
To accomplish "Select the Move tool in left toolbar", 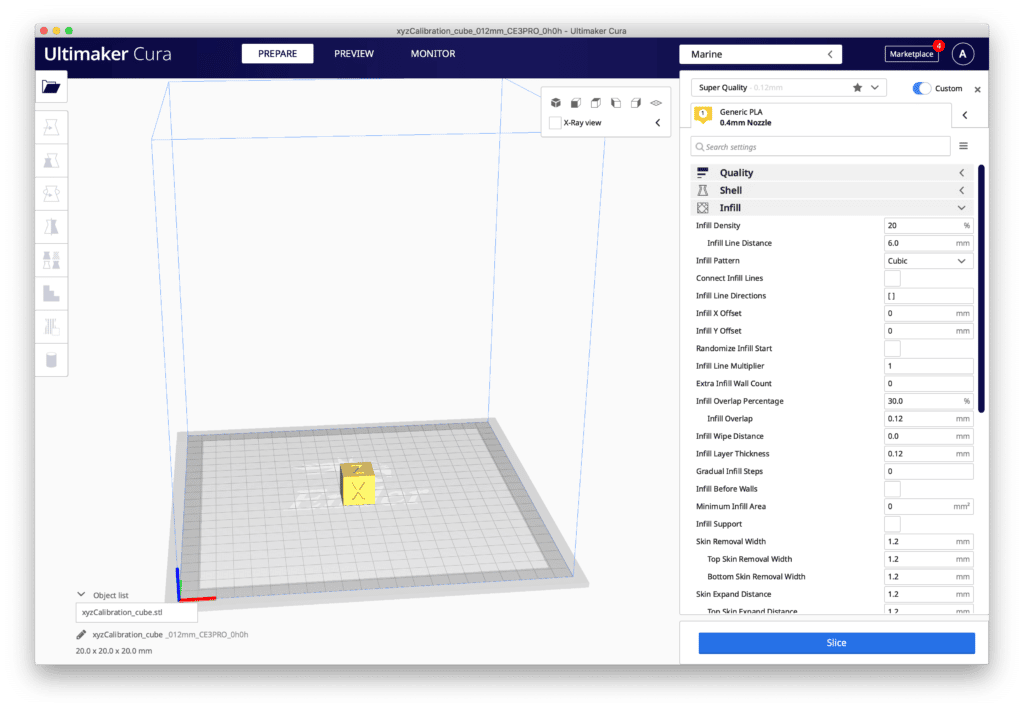I will pyautogui.click(x=51, y=127).
